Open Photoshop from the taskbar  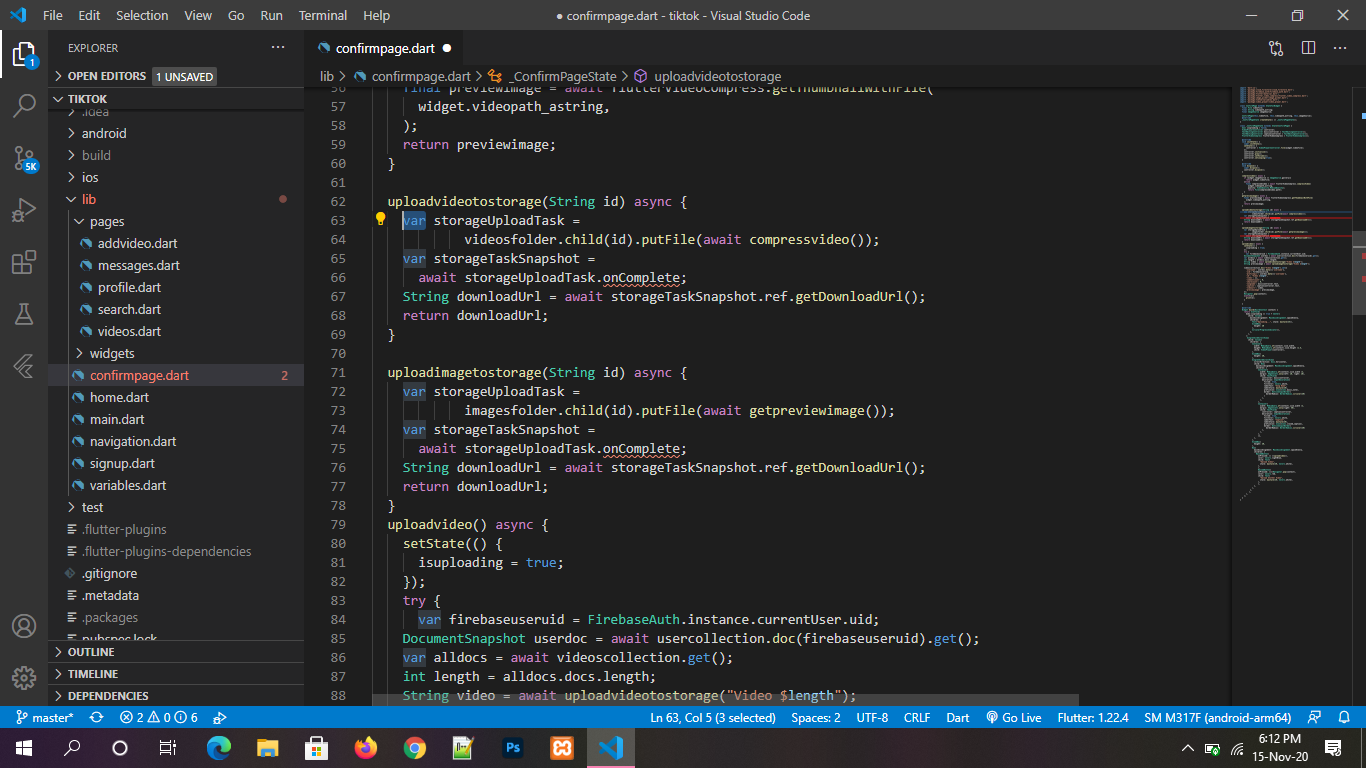tap(513, 748)
